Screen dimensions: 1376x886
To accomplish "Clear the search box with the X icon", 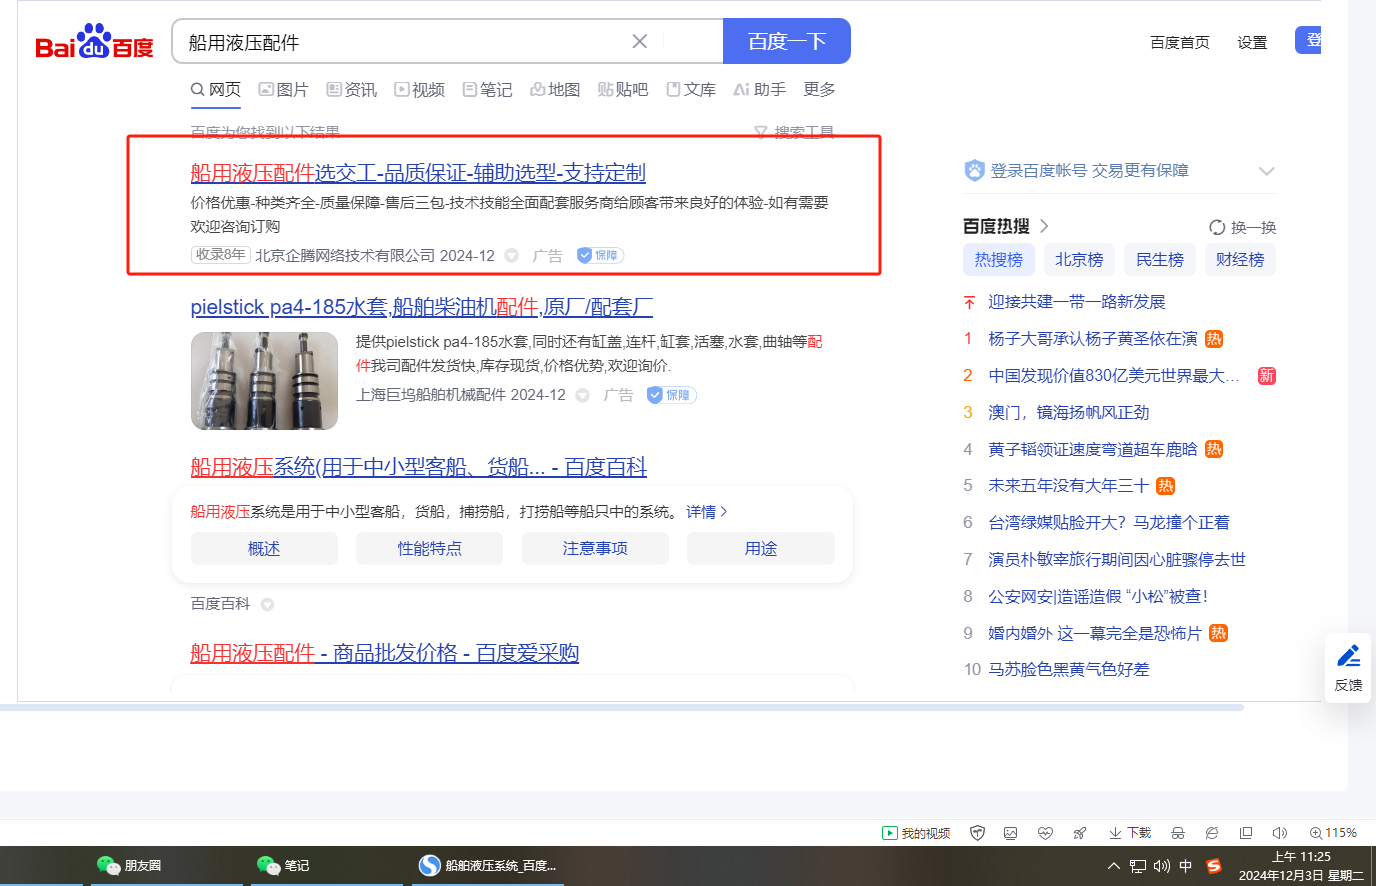I will pyautogui.click(x=640, y=41).
